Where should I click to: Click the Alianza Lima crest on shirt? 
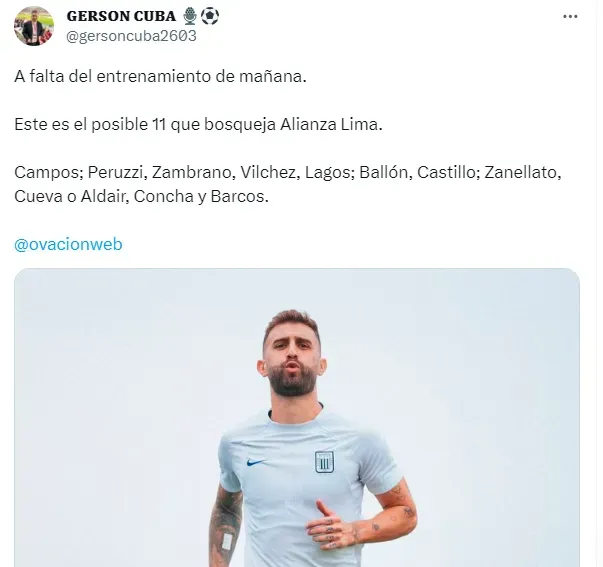(x=324, y=462)
